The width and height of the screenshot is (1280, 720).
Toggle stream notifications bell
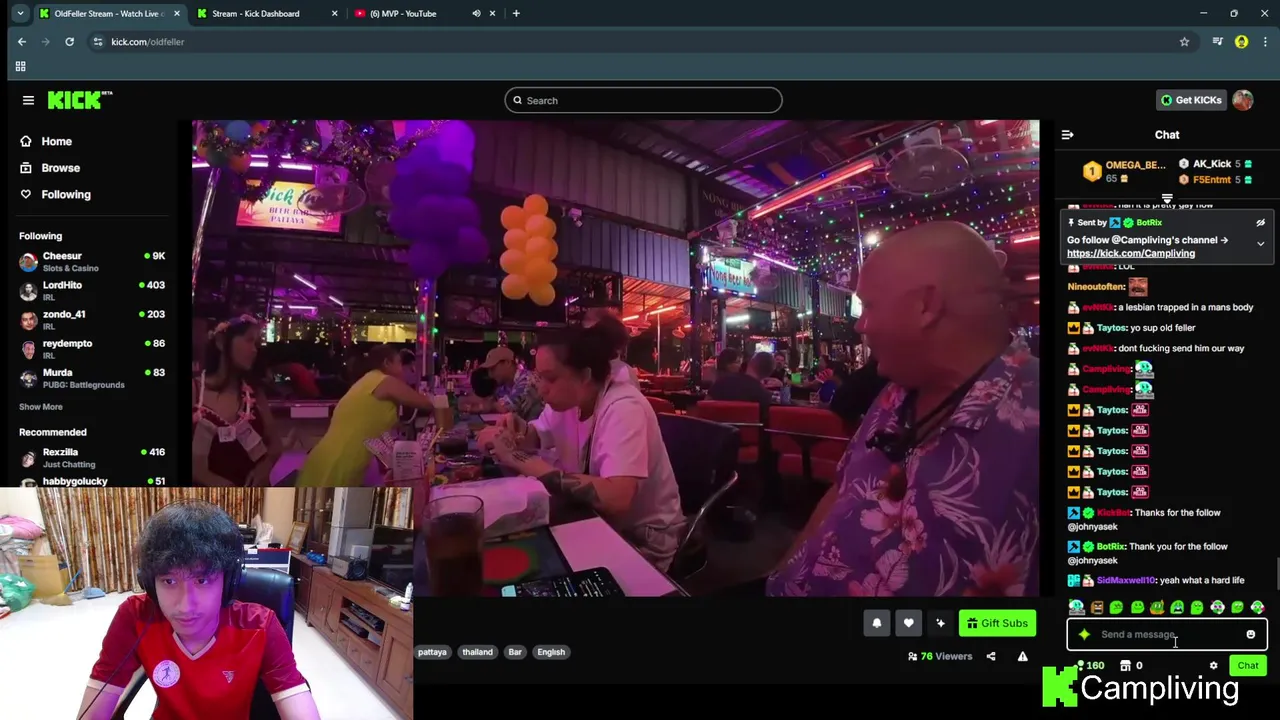click(877, 623)
